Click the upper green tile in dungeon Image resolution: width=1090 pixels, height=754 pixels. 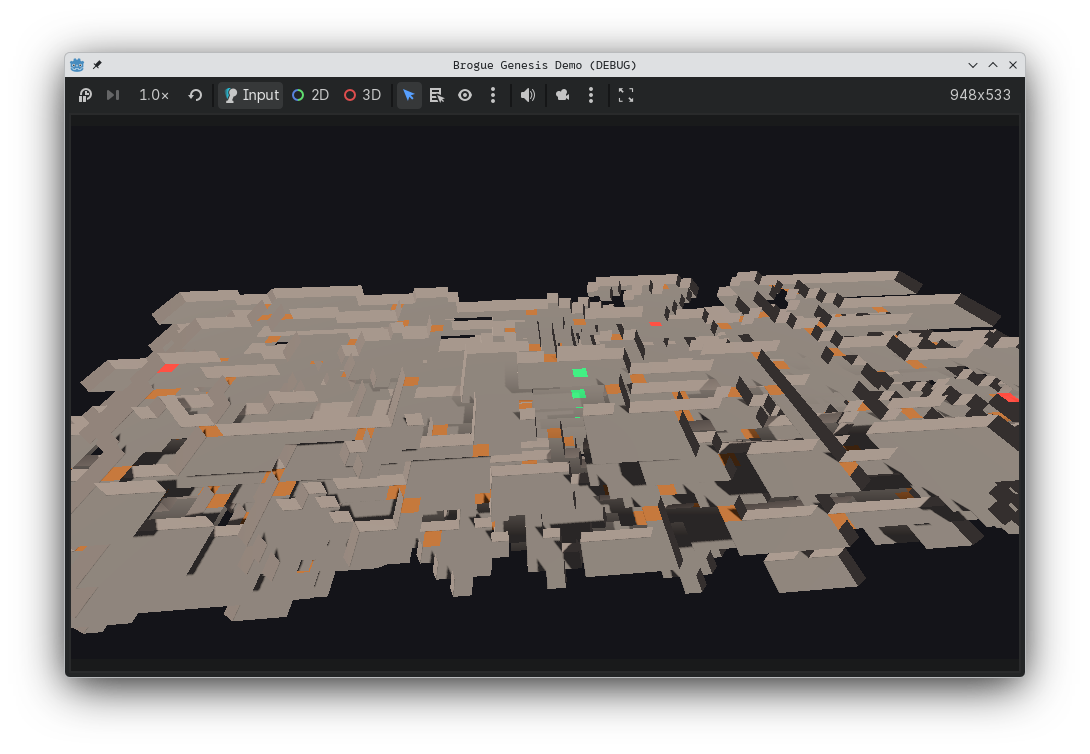tap(580, 373)
